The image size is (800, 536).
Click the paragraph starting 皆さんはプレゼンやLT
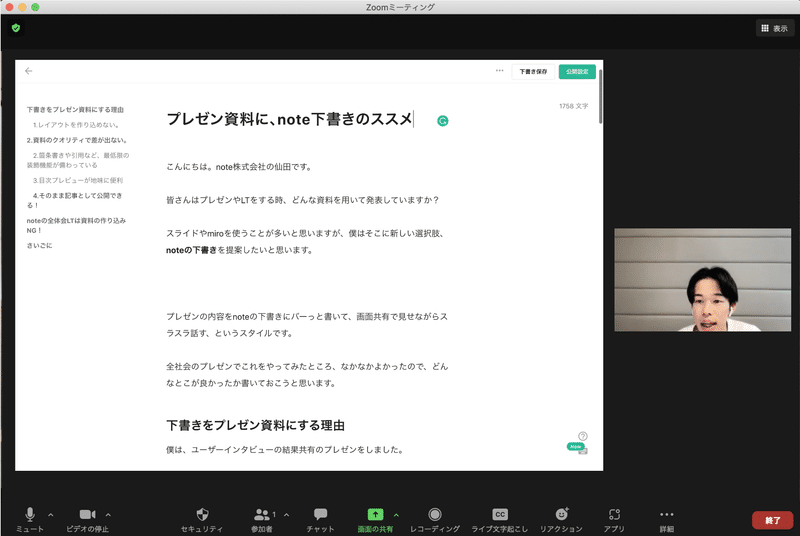[x=303, y=200]
